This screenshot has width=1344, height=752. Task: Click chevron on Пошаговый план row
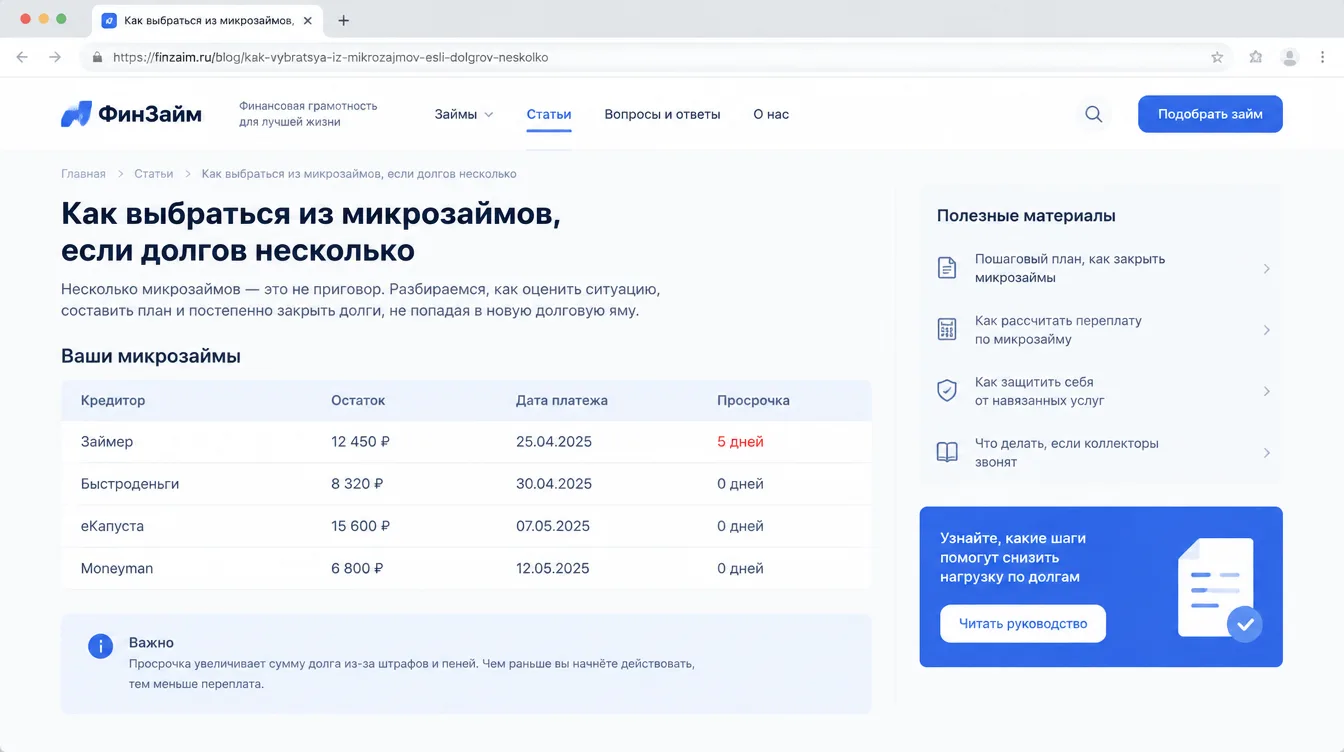[1266, 268]
